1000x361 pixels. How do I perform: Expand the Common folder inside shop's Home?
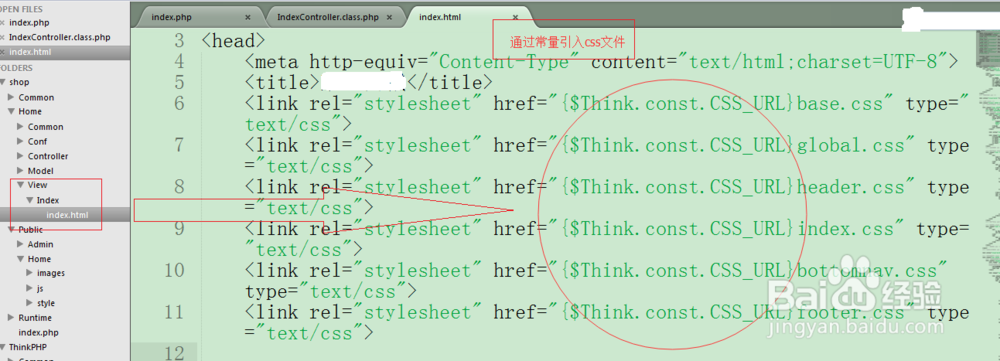(20, 127)
